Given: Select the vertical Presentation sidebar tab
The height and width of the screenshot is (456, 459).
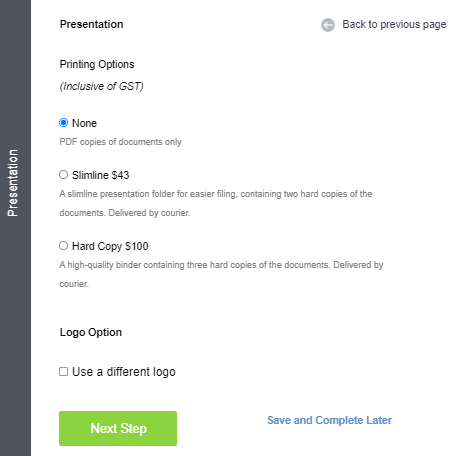Looking at the screenshot, I should (13, 183).
